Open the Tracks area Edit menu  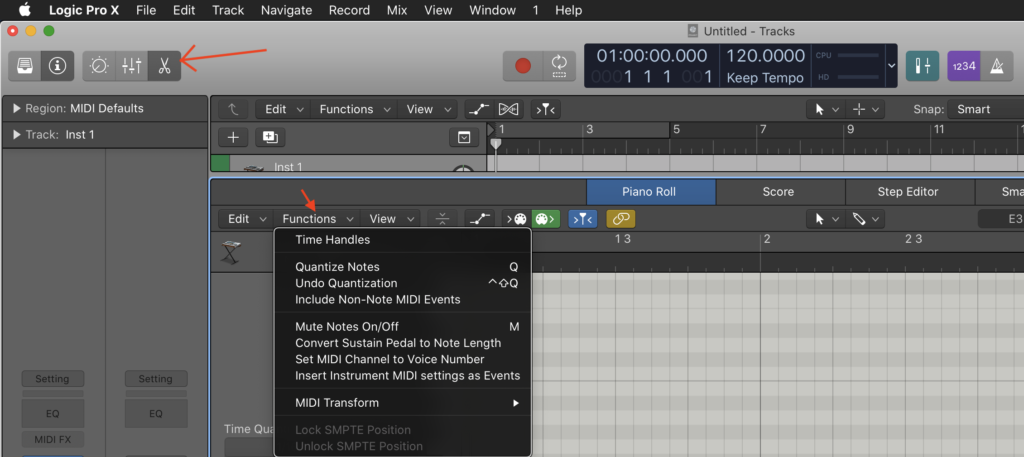[283, 109]
